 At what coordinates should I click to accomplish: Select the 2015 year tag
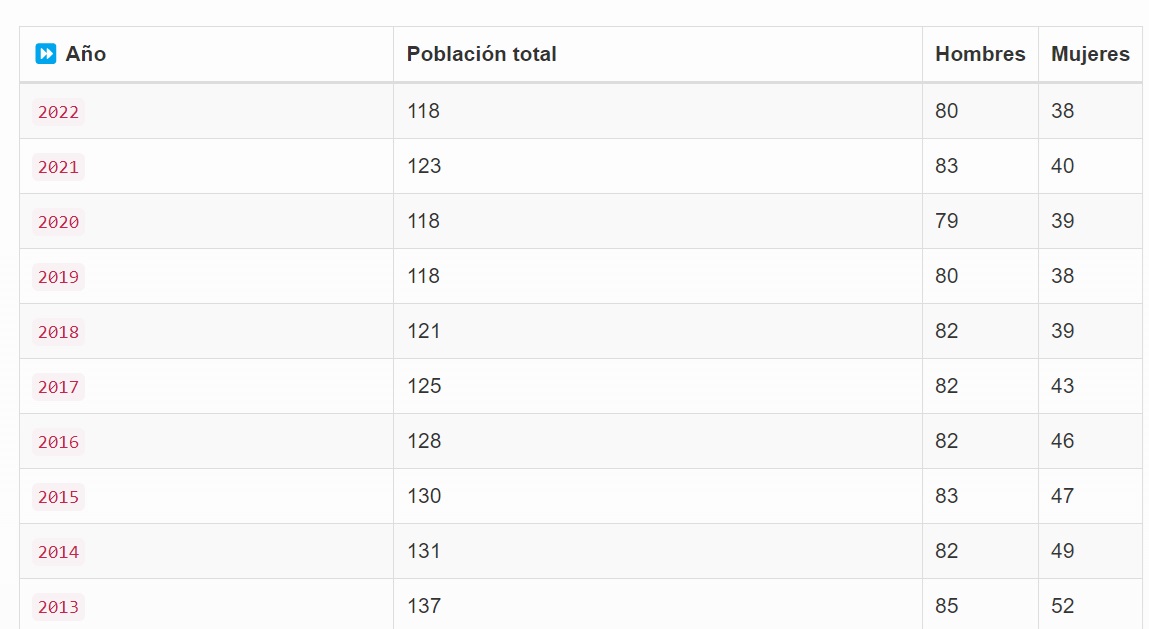pyautogui.click(x=59, y=497)
